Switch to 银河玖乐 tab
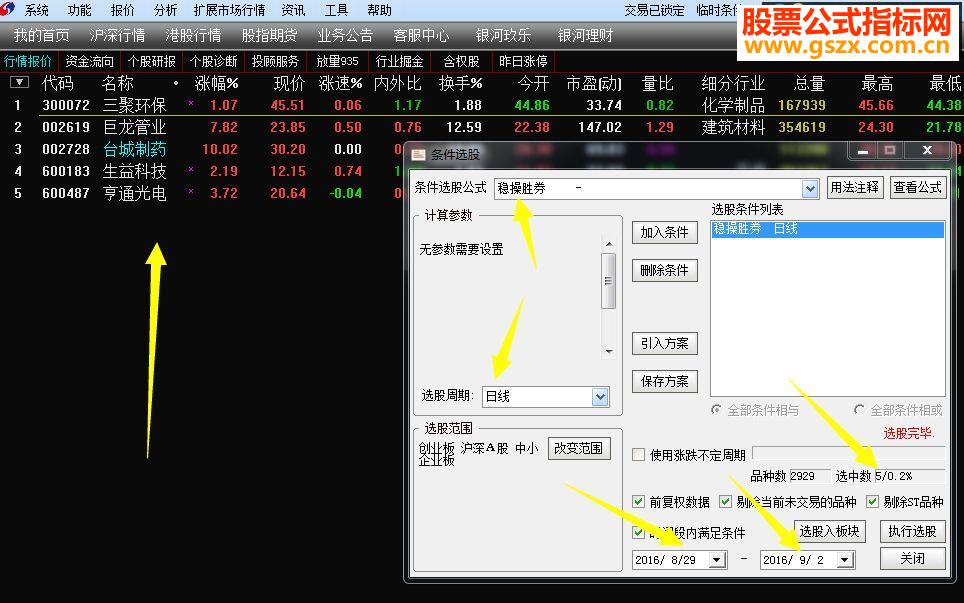Image resolution: width=964 pixels, height=603 pixels. 504,36
